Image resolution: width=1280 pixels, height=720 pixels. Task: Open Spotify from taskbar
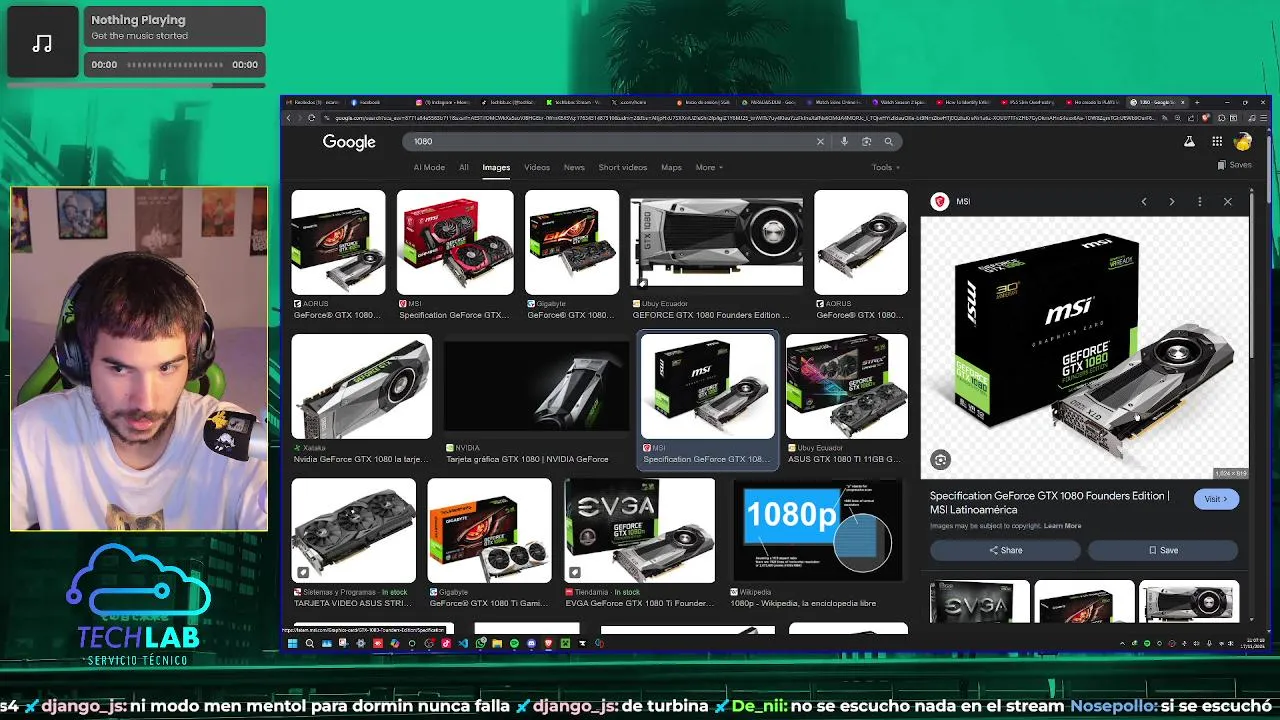pos(514,644)
